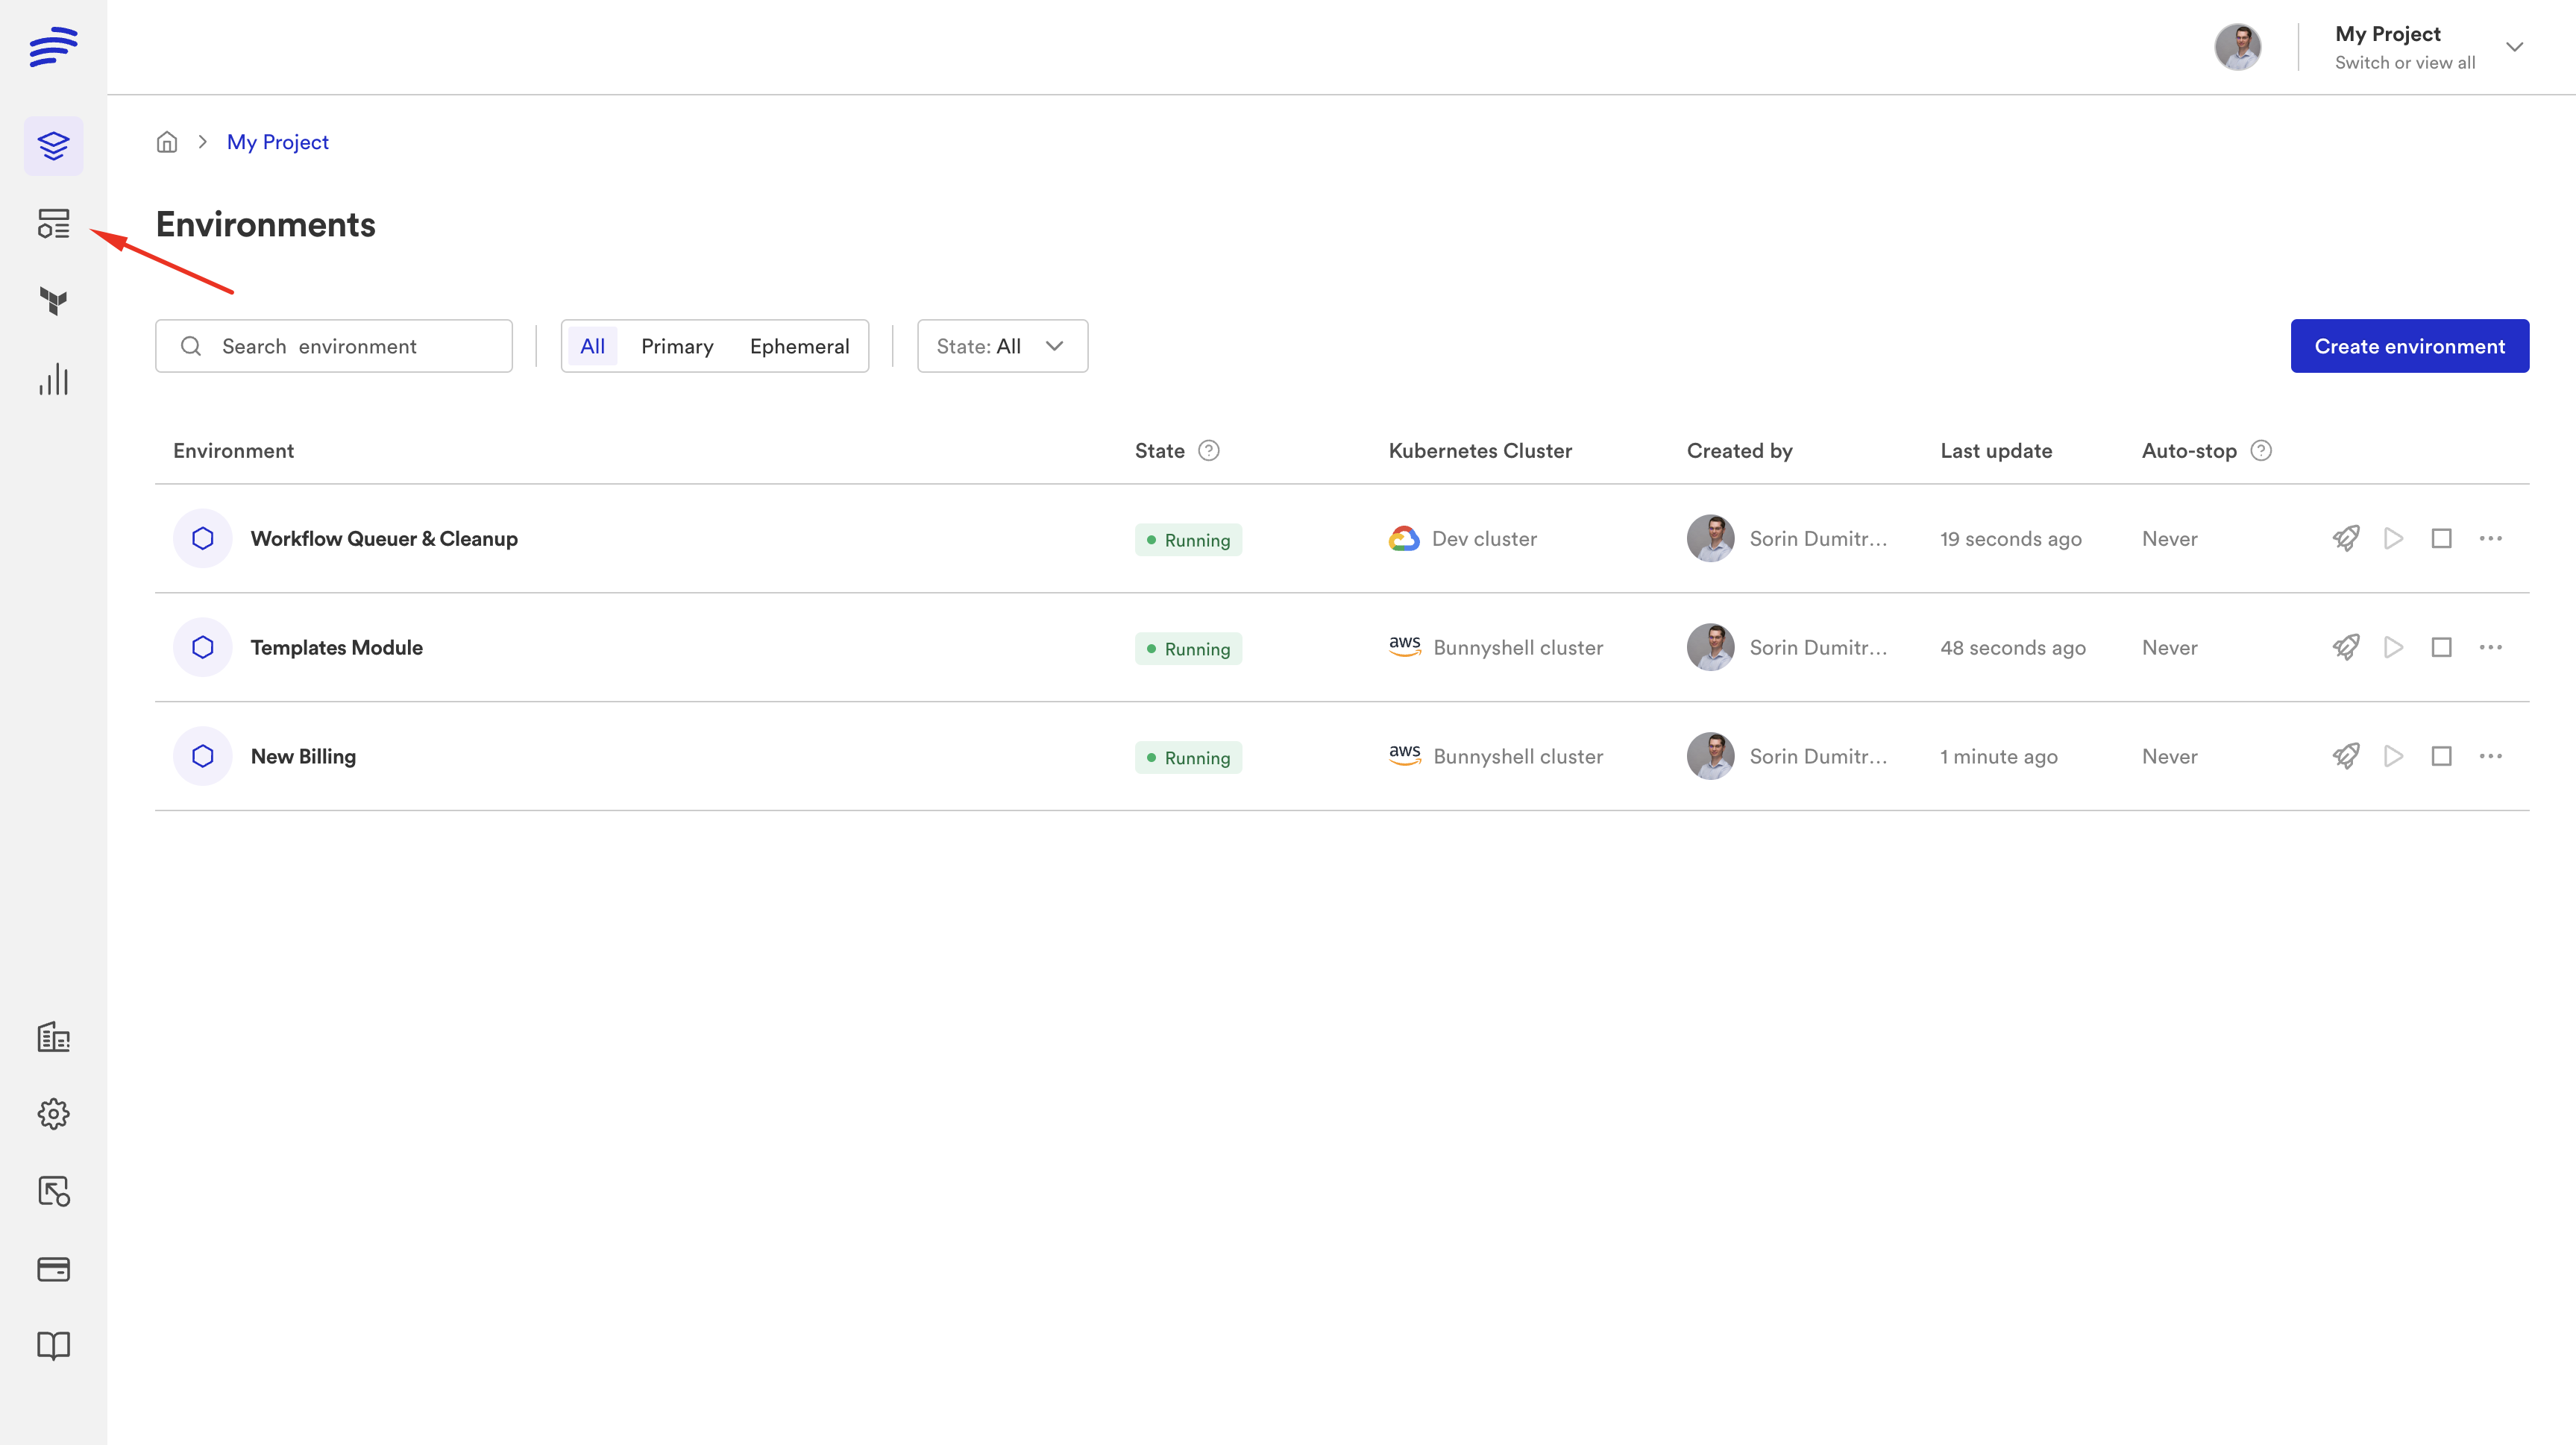Viewport: 2576px width, 1445px height.
Task: Open the settings gear sidebar icon
Action: [53, 1114]
